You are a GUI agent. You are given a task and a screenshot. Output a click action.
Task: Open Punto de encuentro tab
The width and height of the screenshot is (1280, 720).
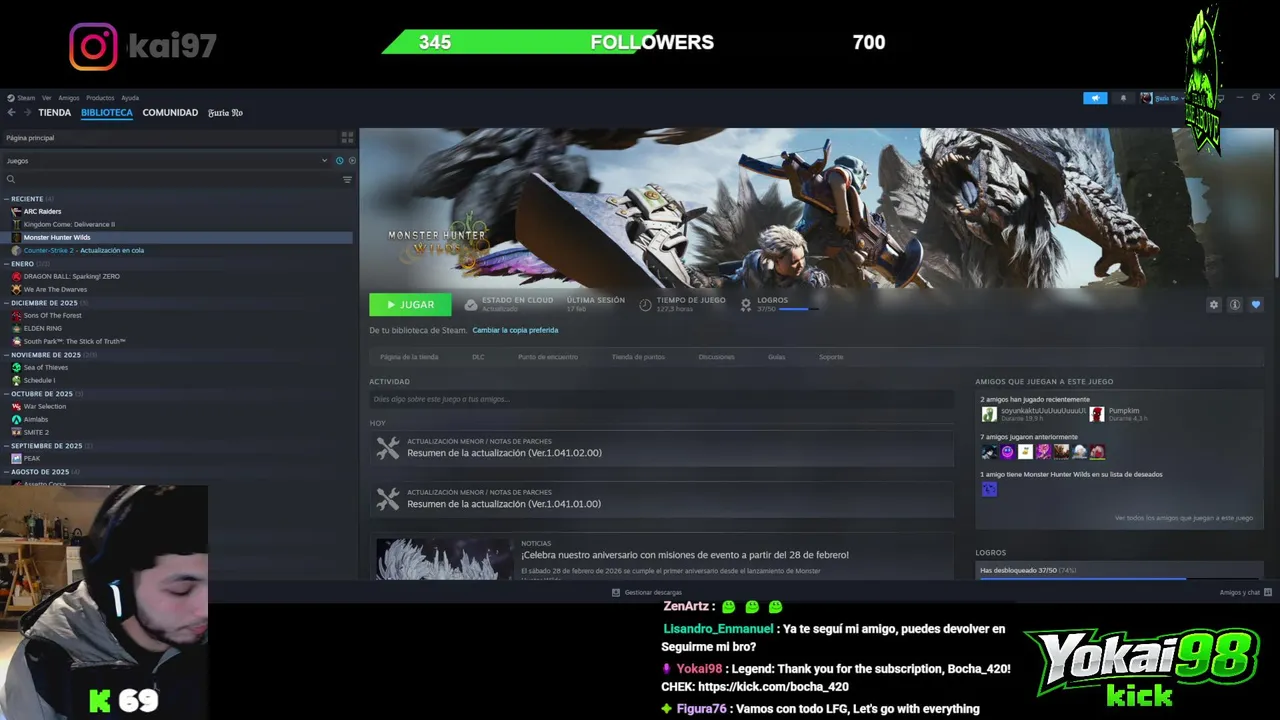tap(548, 357)
